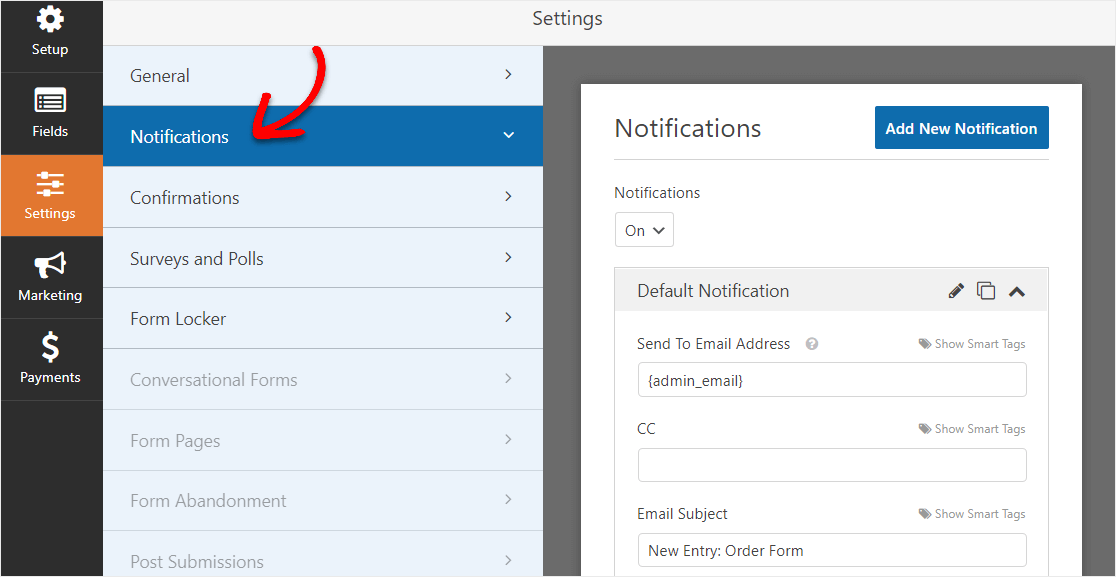Click tag icon next to CC Smart Tags
Viewport: 1116px width, 577px height.
click(925, 429)
